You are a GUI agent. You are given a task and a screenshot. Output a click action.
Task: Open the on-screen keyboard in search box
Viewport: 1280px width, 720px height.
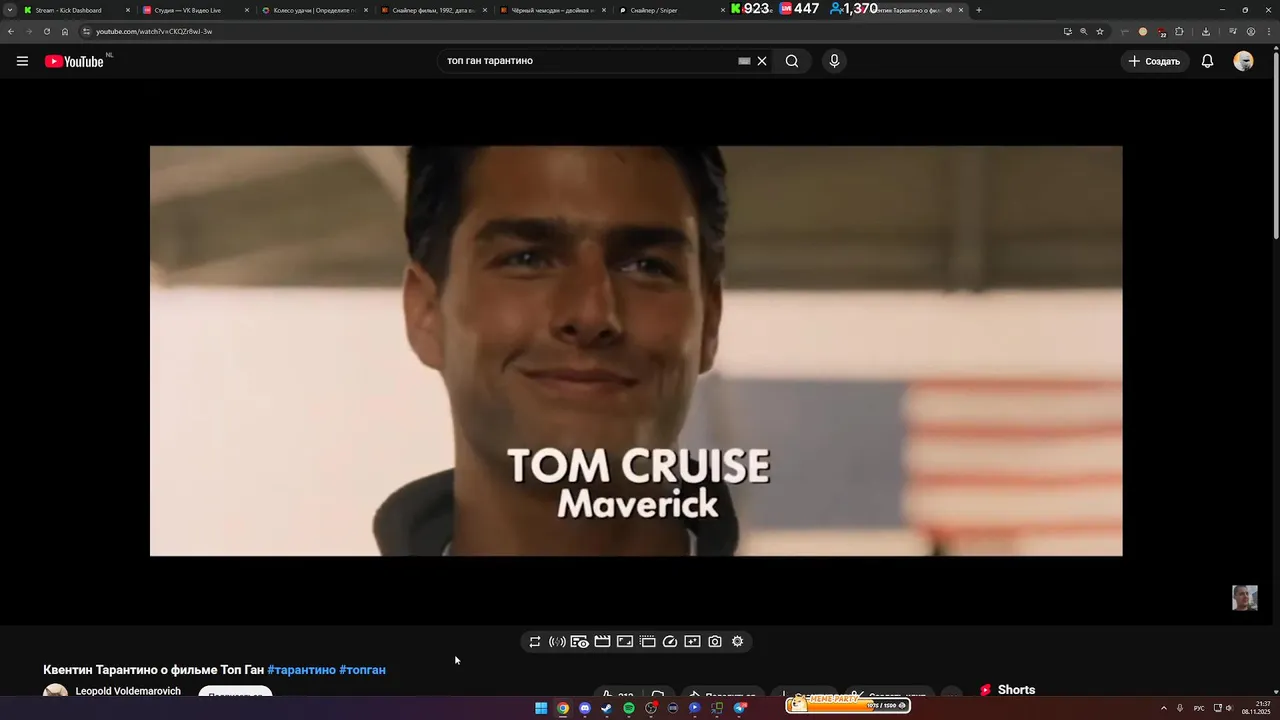coord(744,61)
